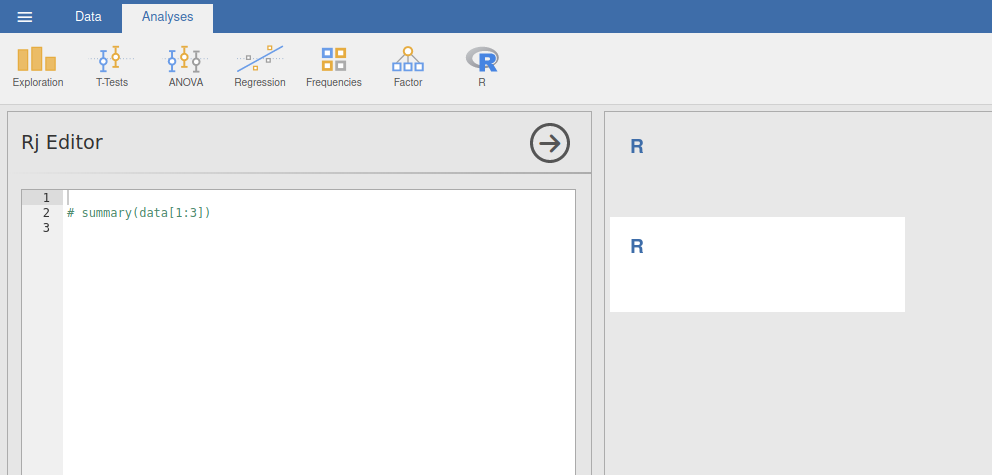
Task: Open the T-Tests analyses menu
Action: pos(112,67)
